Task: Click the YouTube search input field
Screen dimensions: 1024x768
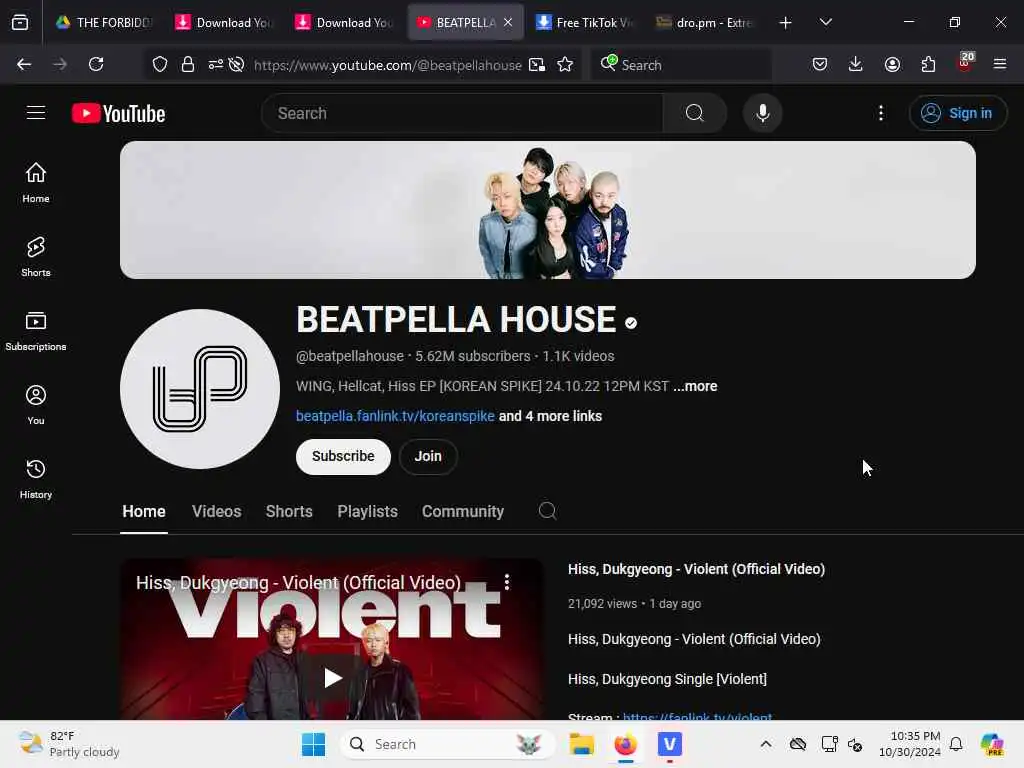Action: point(462,113)
